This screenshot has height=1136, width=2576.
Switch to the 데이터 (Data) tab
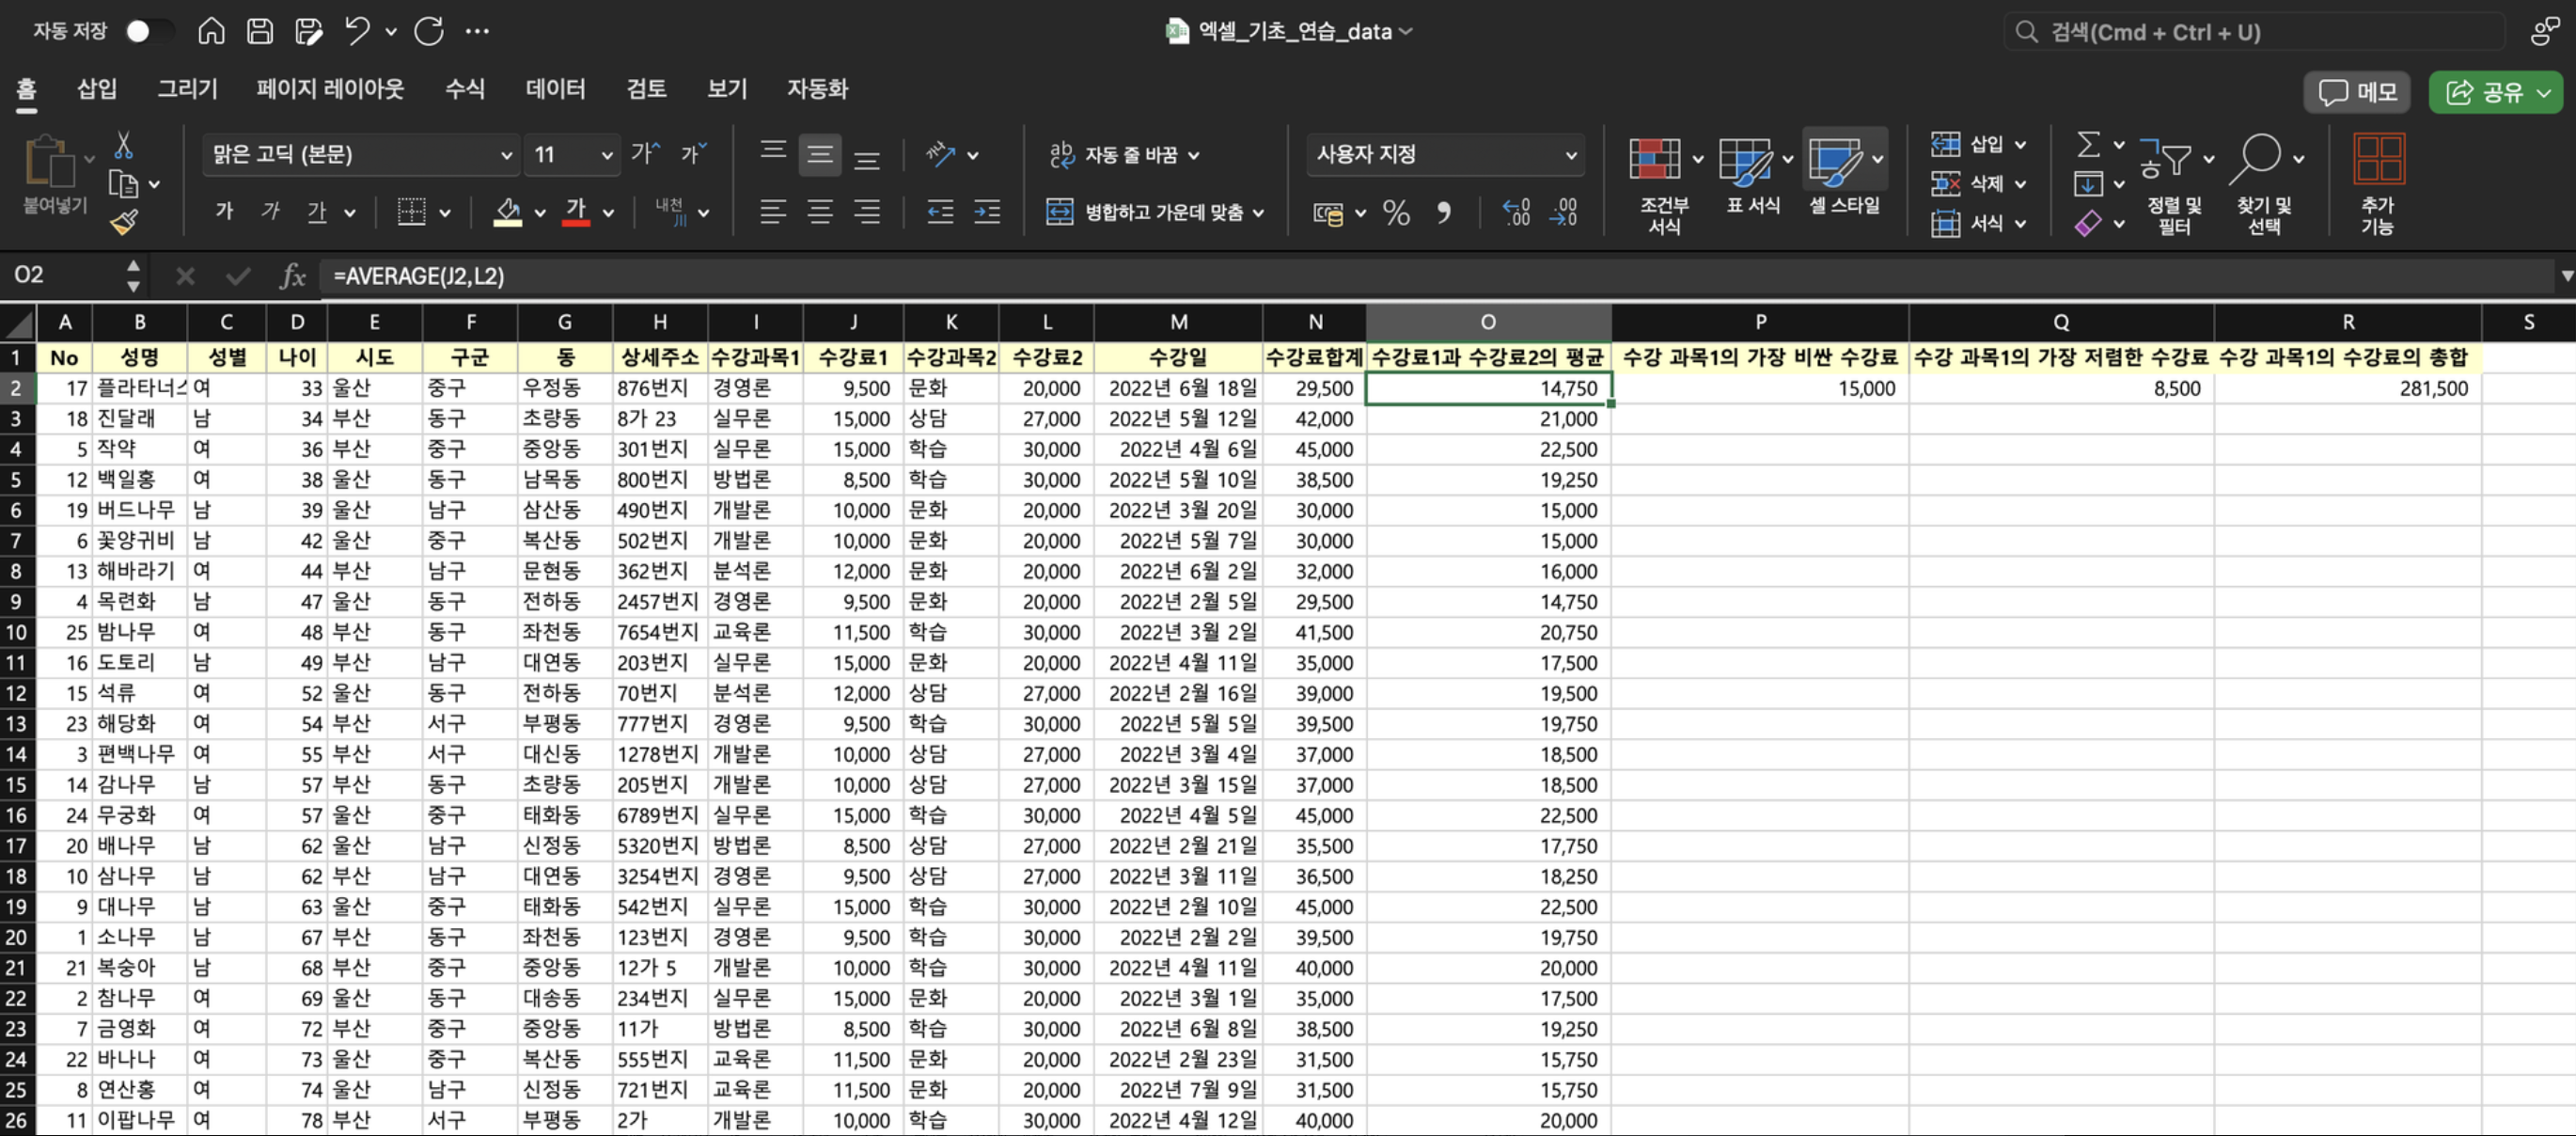click(x=555, y=89)
